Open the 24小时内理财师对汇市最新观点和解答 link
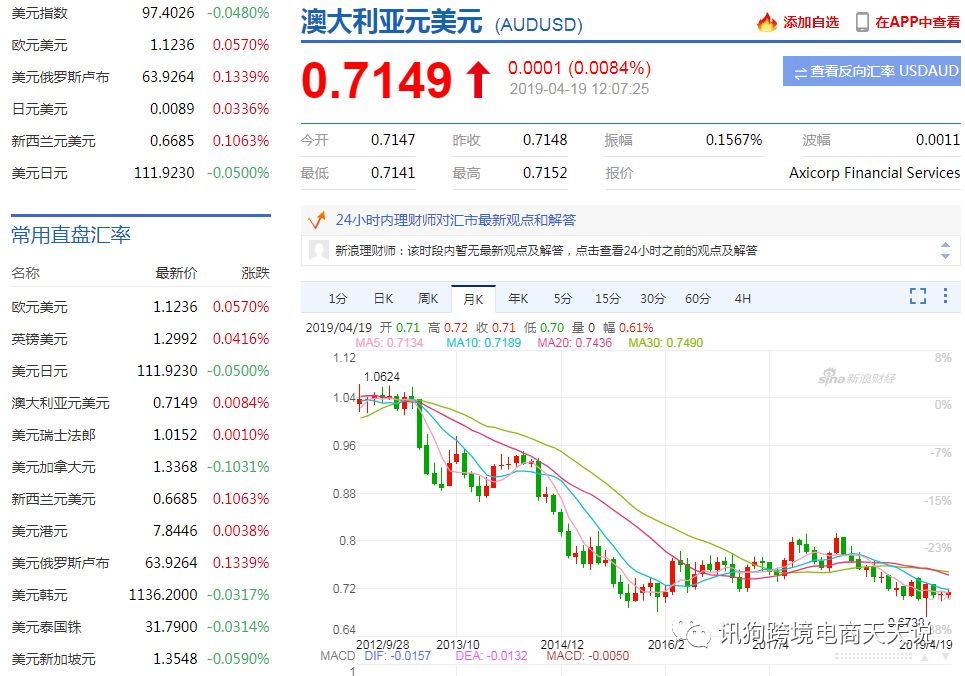Image resolution: width=965 pixels, height=676 pixels. 455,220
